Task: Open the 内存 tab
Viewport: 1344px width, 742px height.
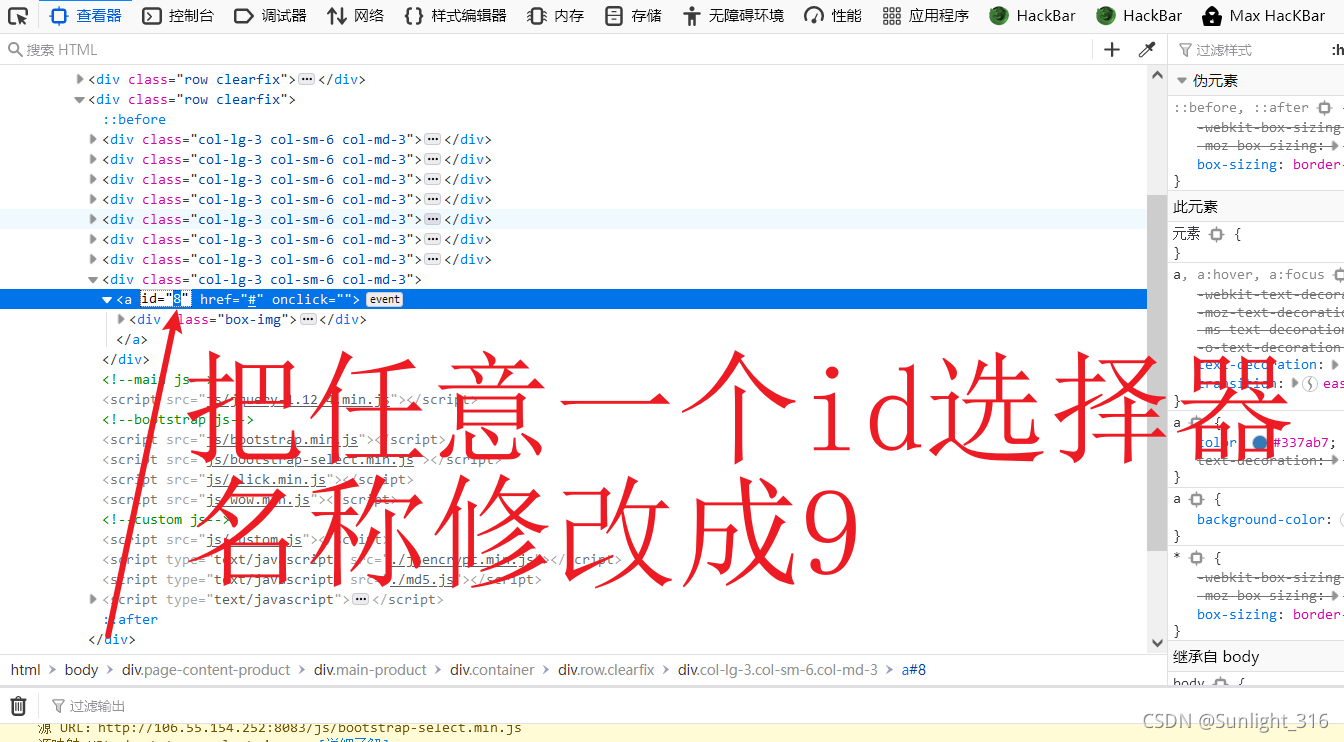Action: [555, 16]
